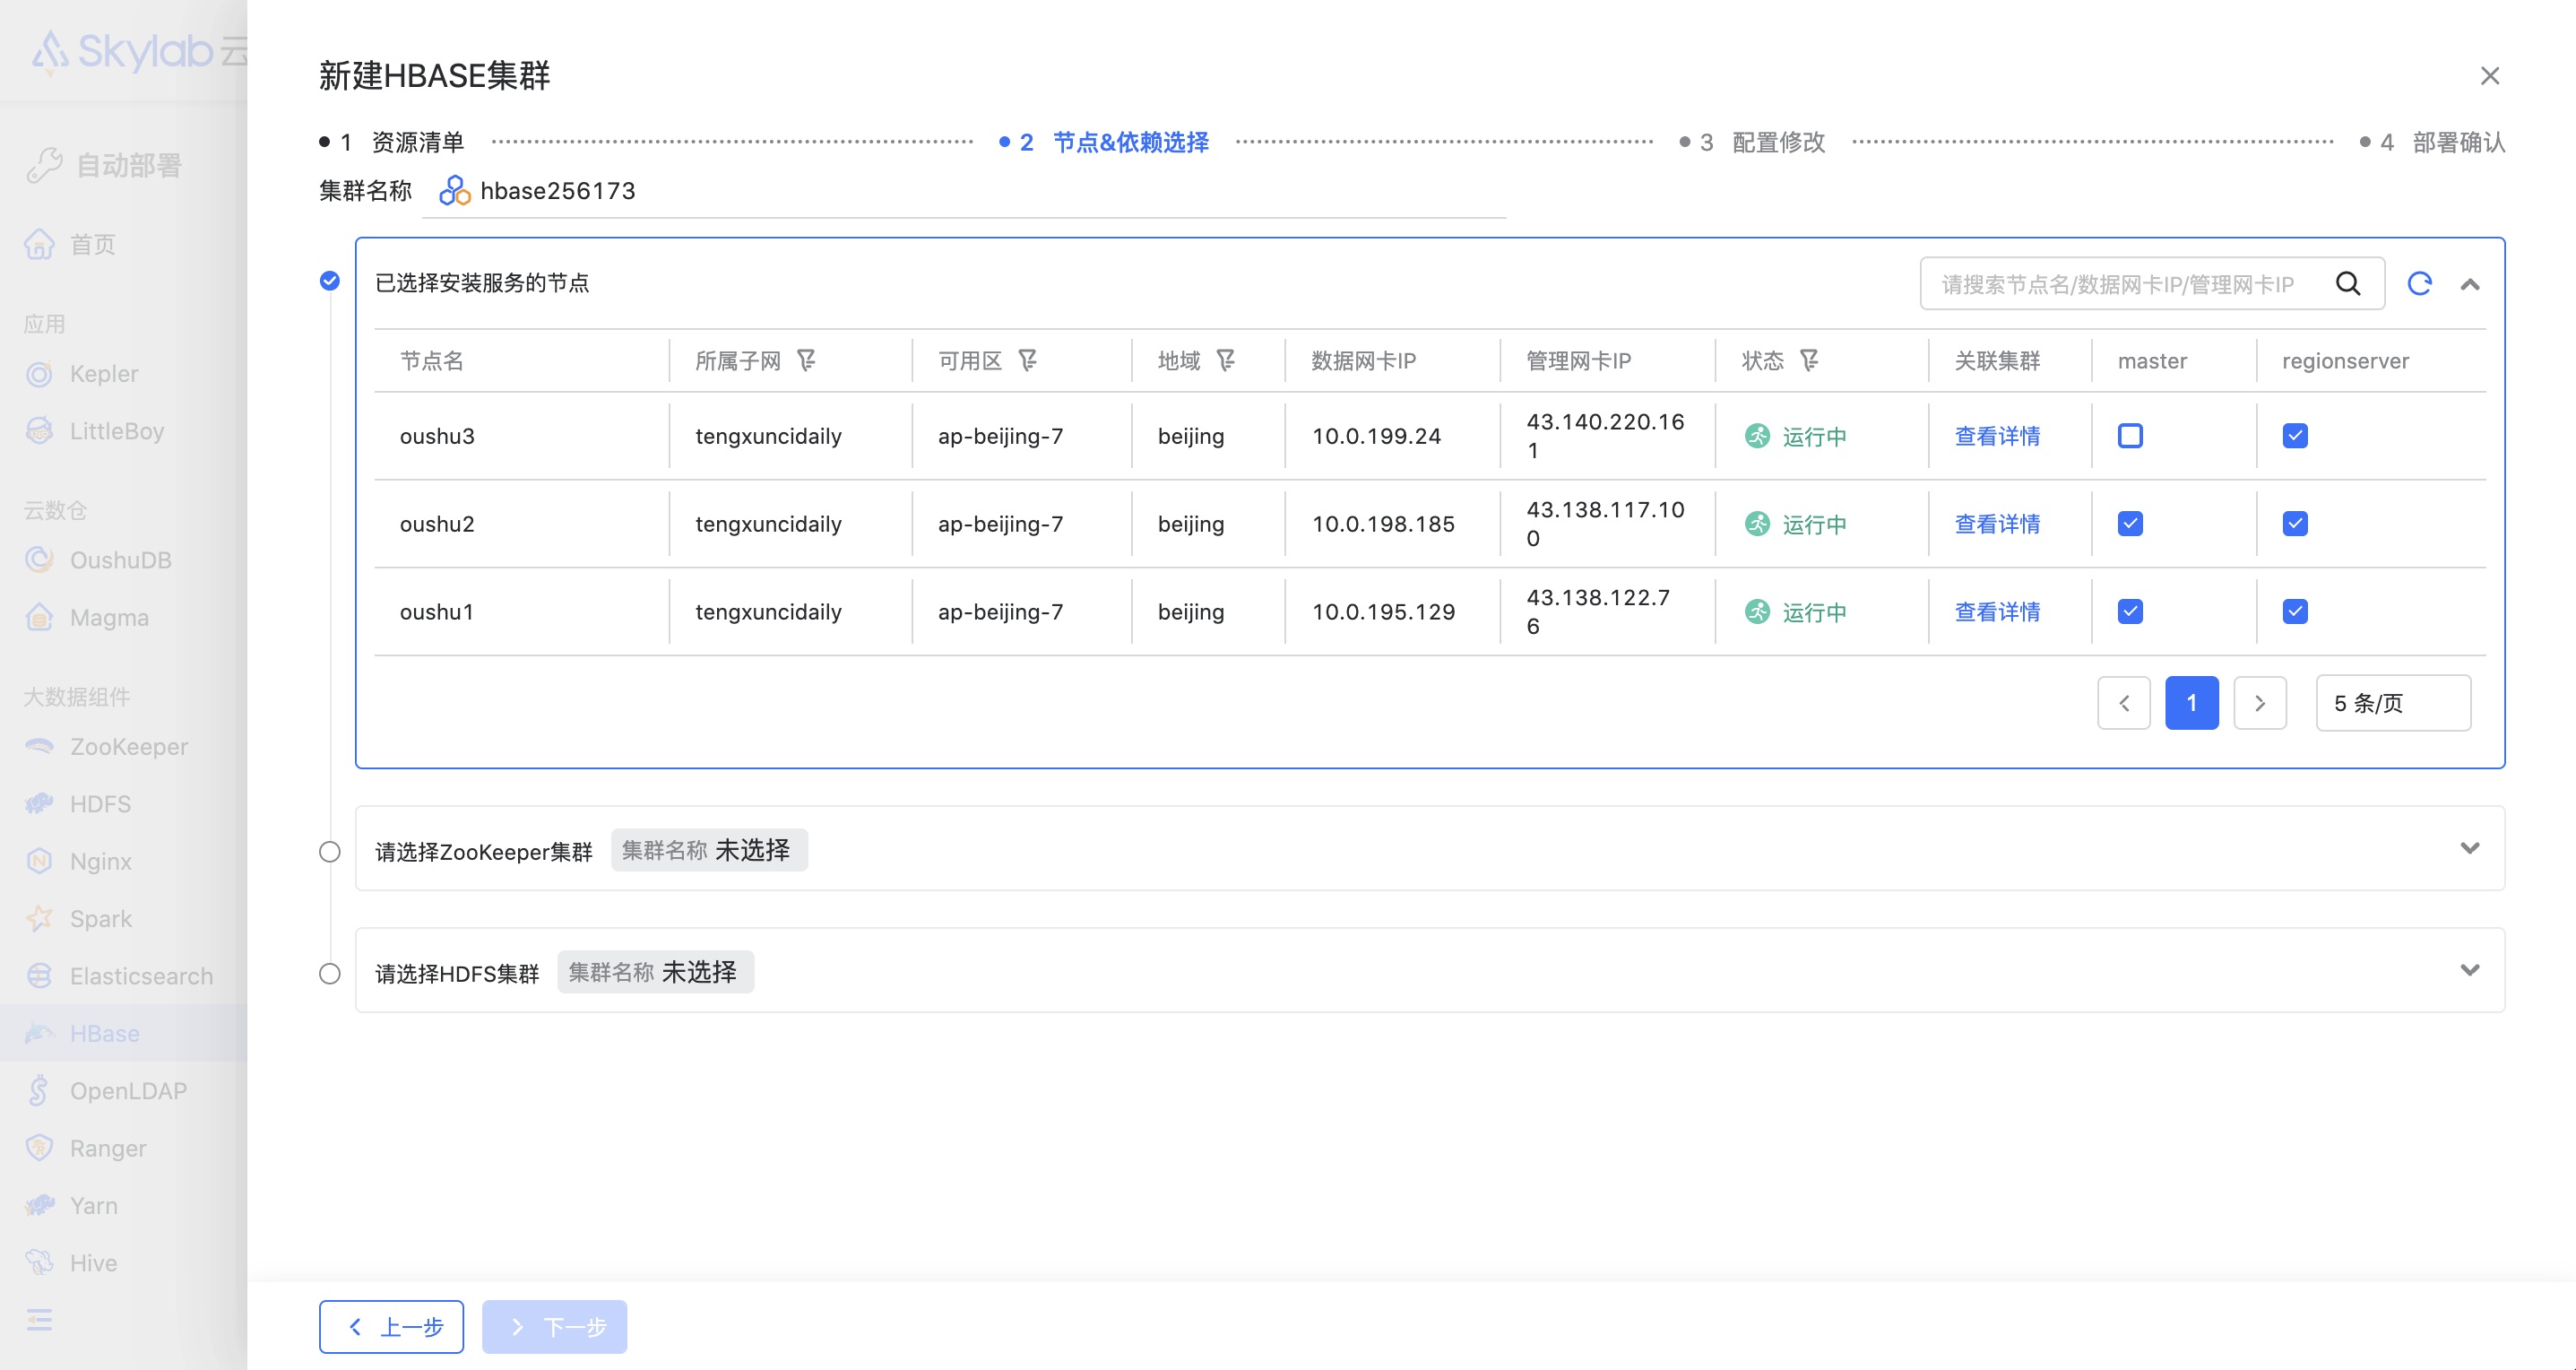Open ZooKeeper in the sidebar

pyautogui.click(x=128, y=747)
